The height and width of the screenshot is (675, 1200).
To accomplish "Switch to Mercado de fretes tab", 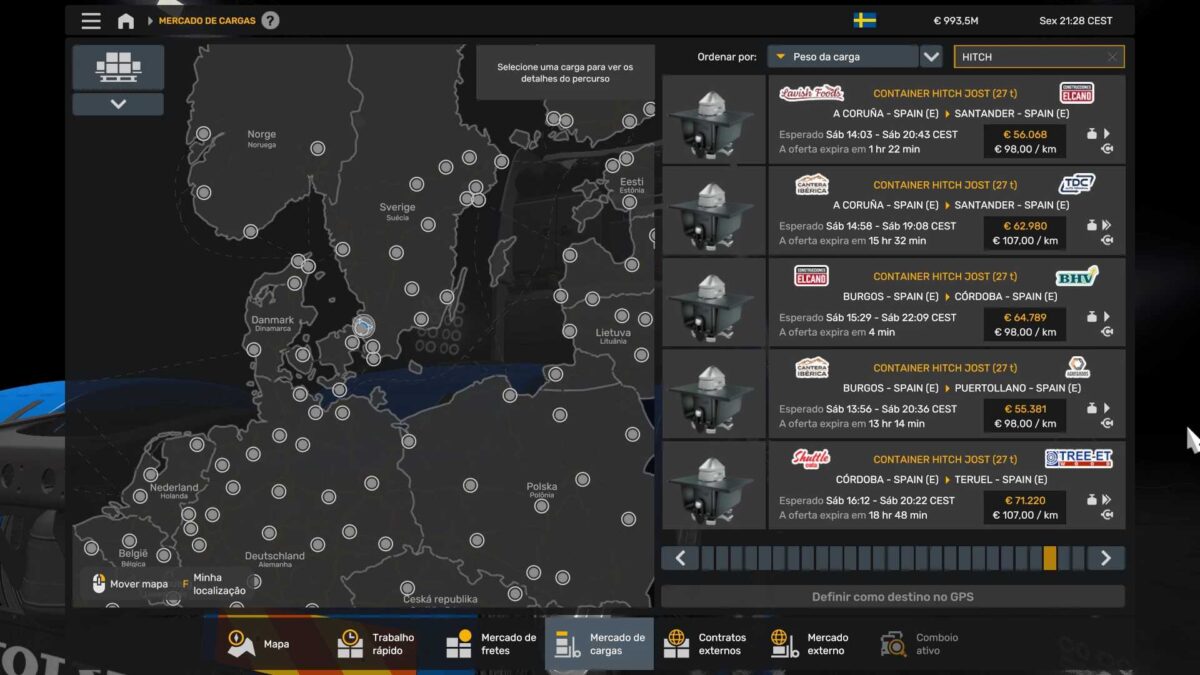I will click(x=459, y=643).
